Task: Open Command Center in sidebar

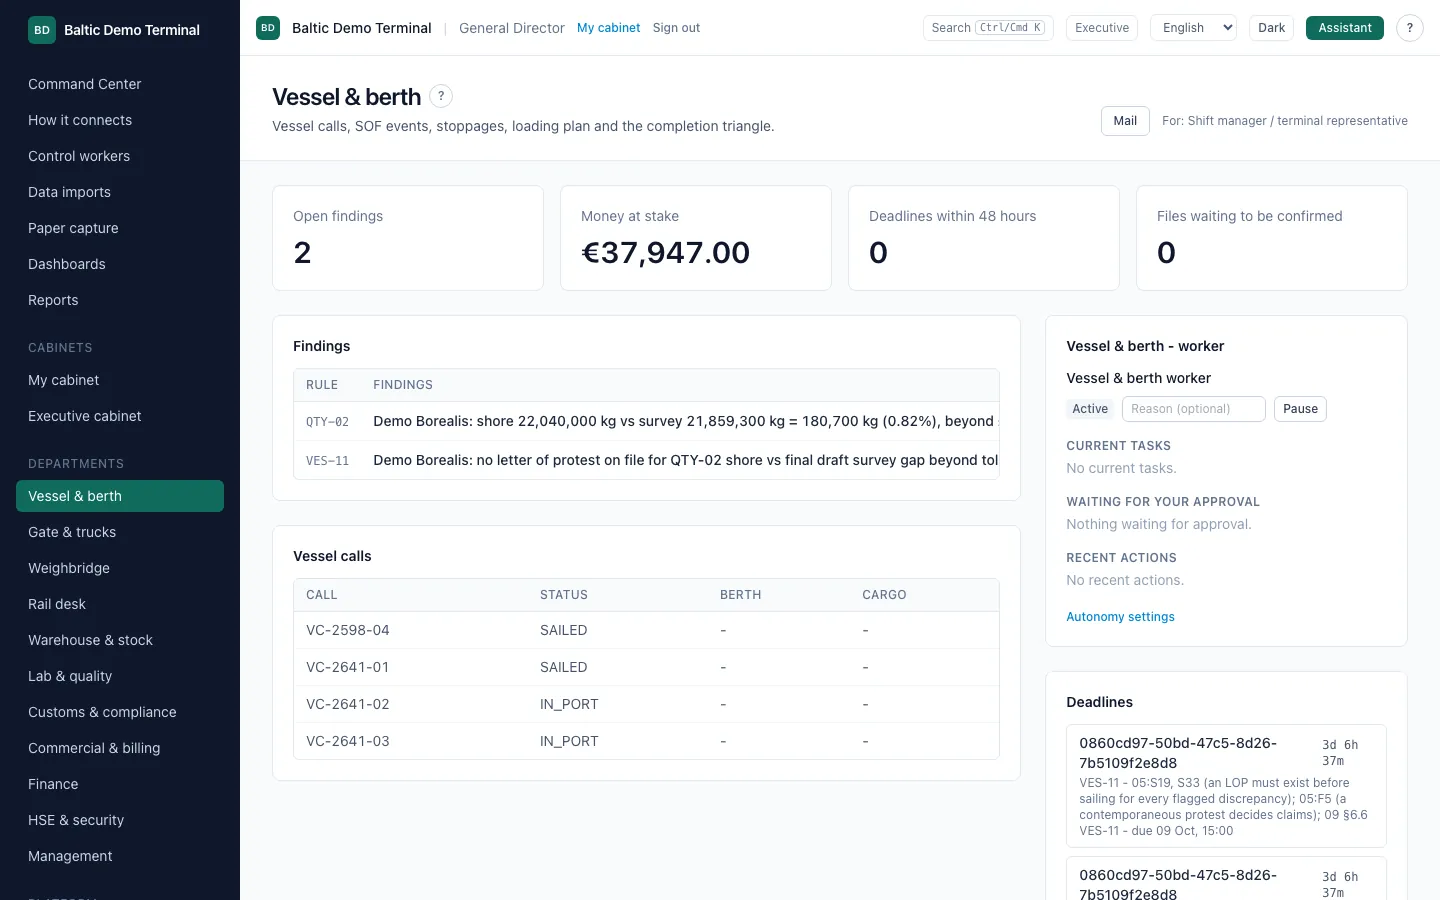Action: click(x=120, y=84)
